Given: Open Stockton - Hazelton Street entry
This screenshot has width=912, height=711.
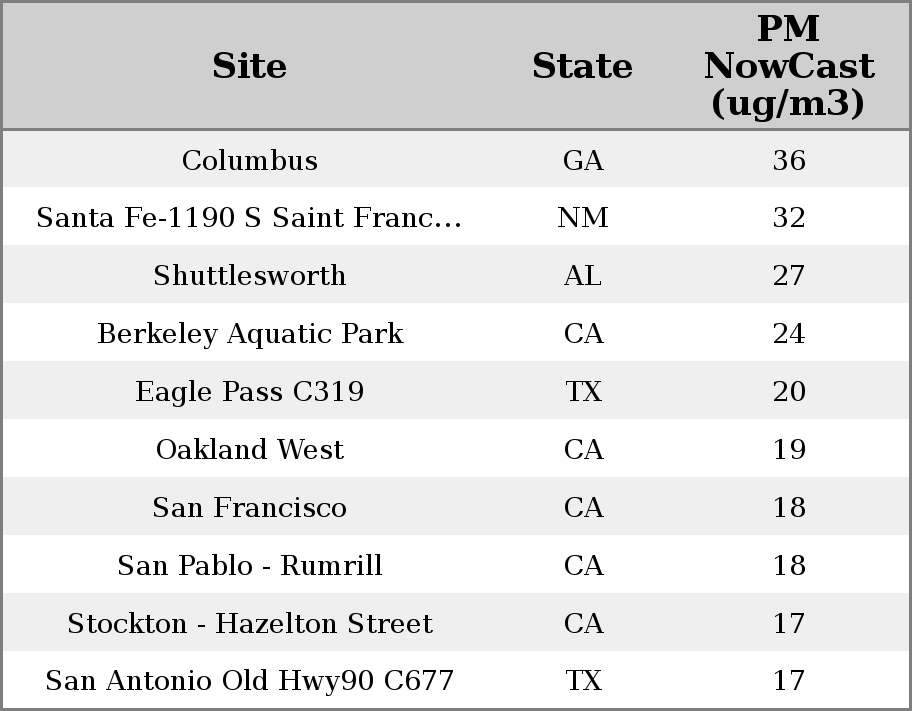Looking at the screenshot, I should [x=249, y=624].
